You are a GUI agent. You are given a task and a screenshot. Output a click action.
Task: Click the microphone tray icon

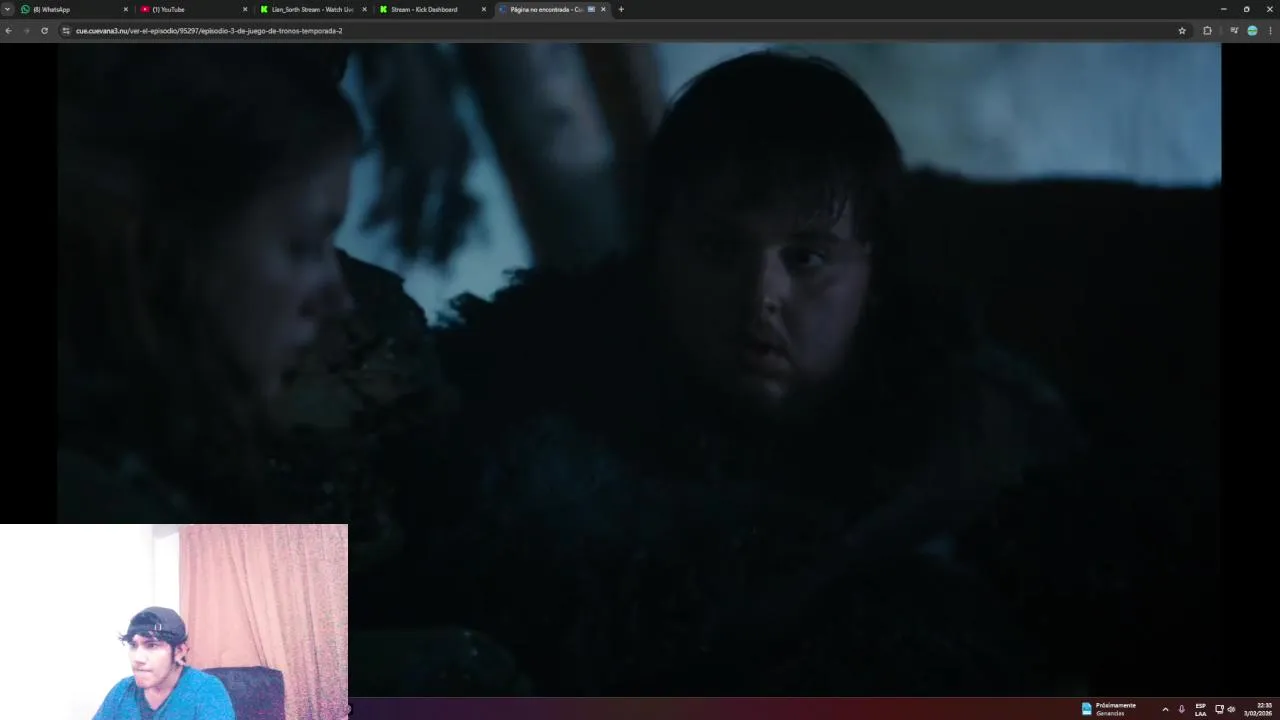pos(1182,709)
